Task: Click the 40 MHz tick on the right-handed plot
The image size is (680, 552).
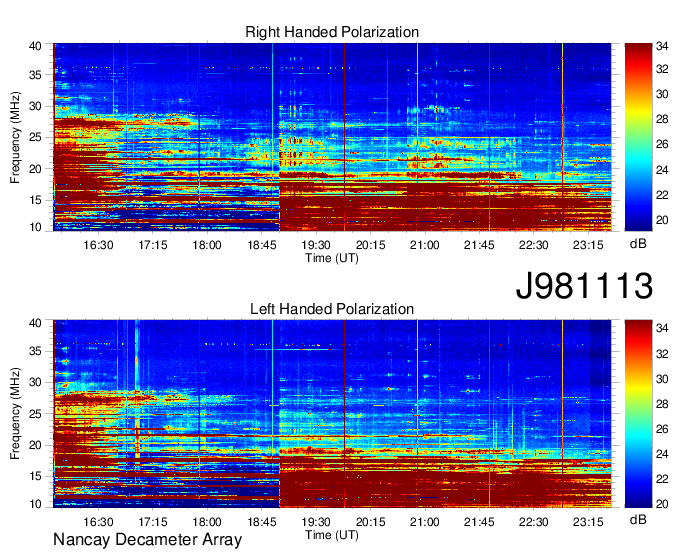Action: pos(35,46)
